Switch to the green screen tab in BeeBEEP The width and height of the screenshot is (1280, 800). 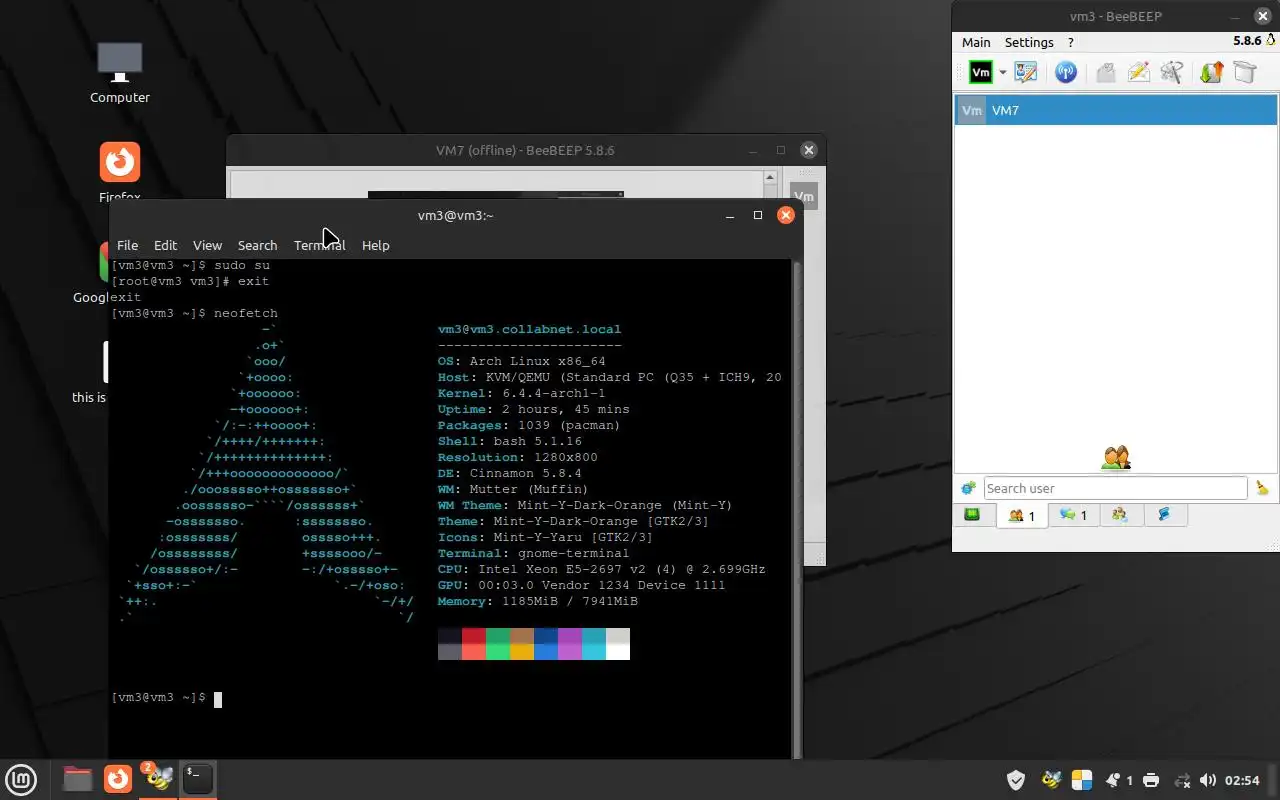point(972,515)
